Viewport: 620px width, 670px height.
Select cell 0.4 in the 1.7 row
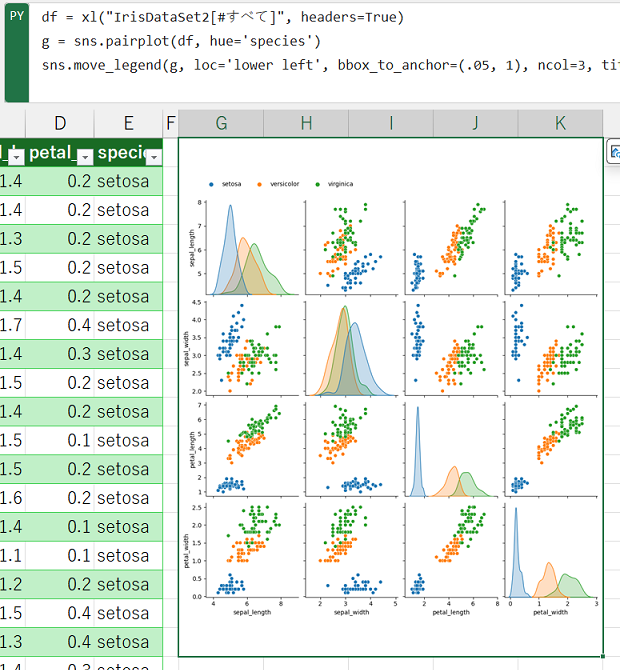(60, 325)
